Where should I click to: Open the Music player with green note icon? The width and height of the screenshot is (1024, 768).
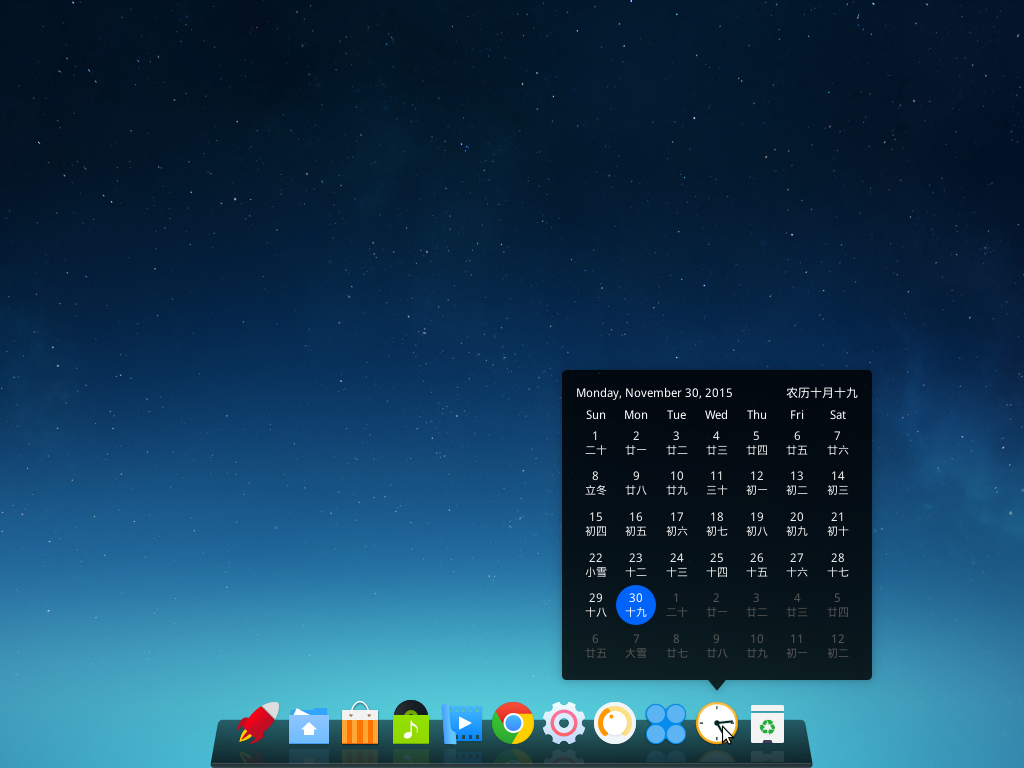pos(411,722)
